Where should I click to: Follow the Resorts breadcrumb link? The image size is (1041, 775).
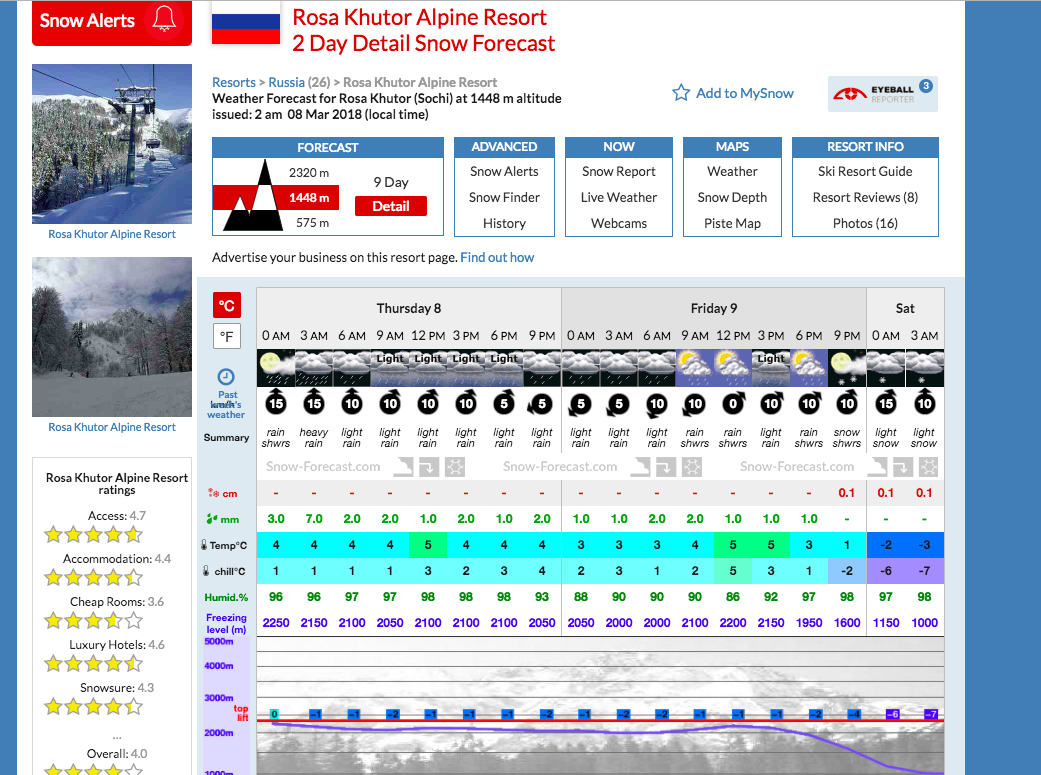tap(234, 82)
